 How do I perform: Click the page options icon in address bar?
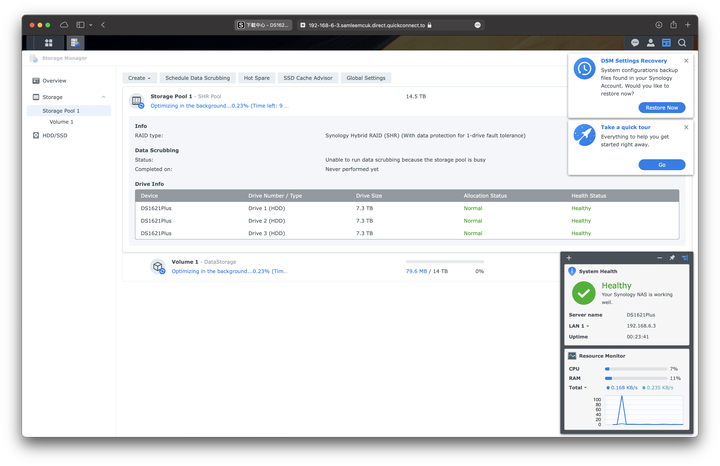click(x=478, y=25)
